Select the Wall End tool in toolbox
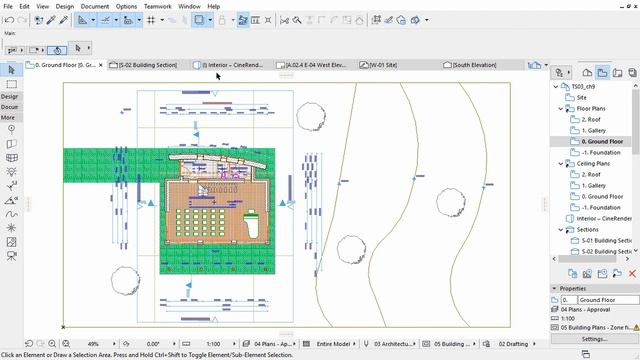Image resolution: width=640 pixels, height=360 pixels. [x=11, y=144]
